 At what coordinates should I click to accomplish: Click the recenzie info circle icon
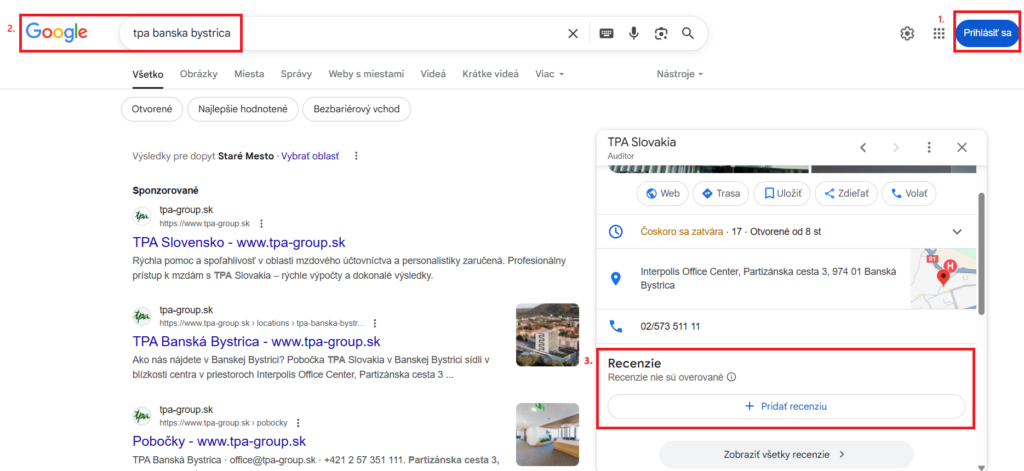(x=731, y=377)
